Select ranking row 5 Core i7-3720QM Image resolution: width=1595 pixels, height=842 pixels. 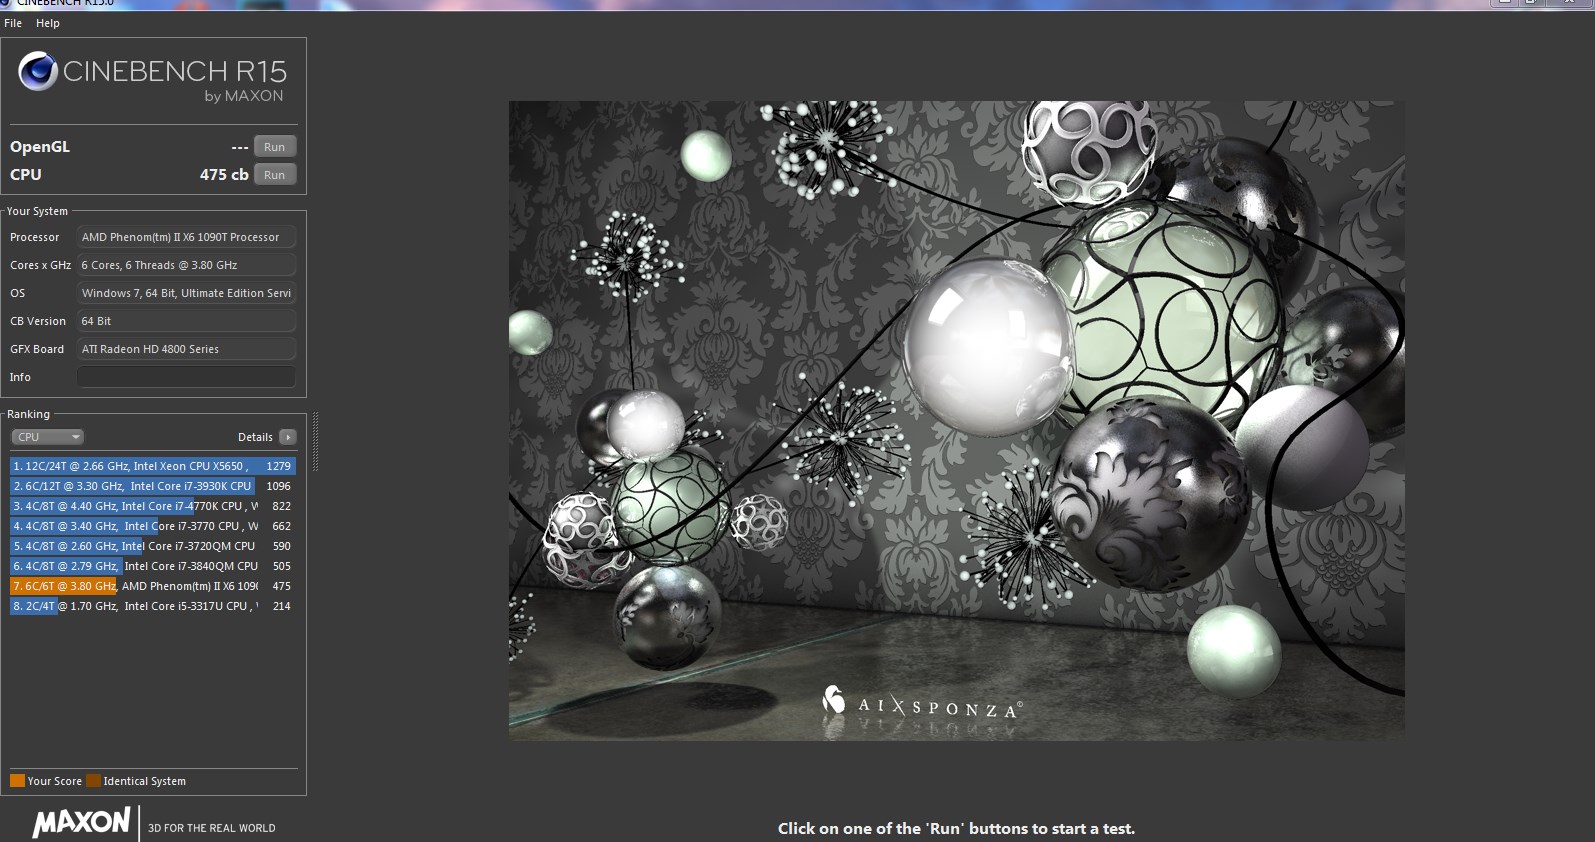tap(153, 546)
